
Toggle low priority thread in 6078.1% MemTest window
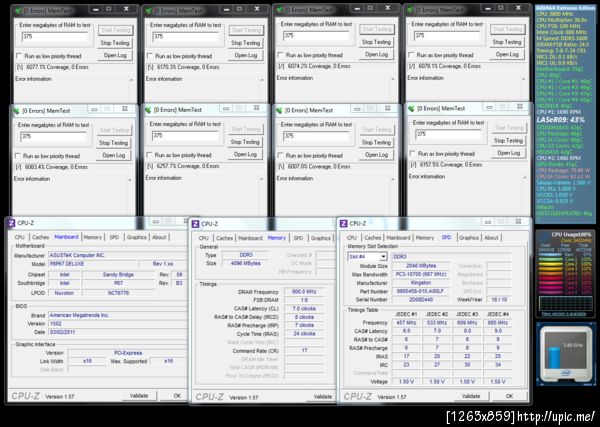(411, 55)
